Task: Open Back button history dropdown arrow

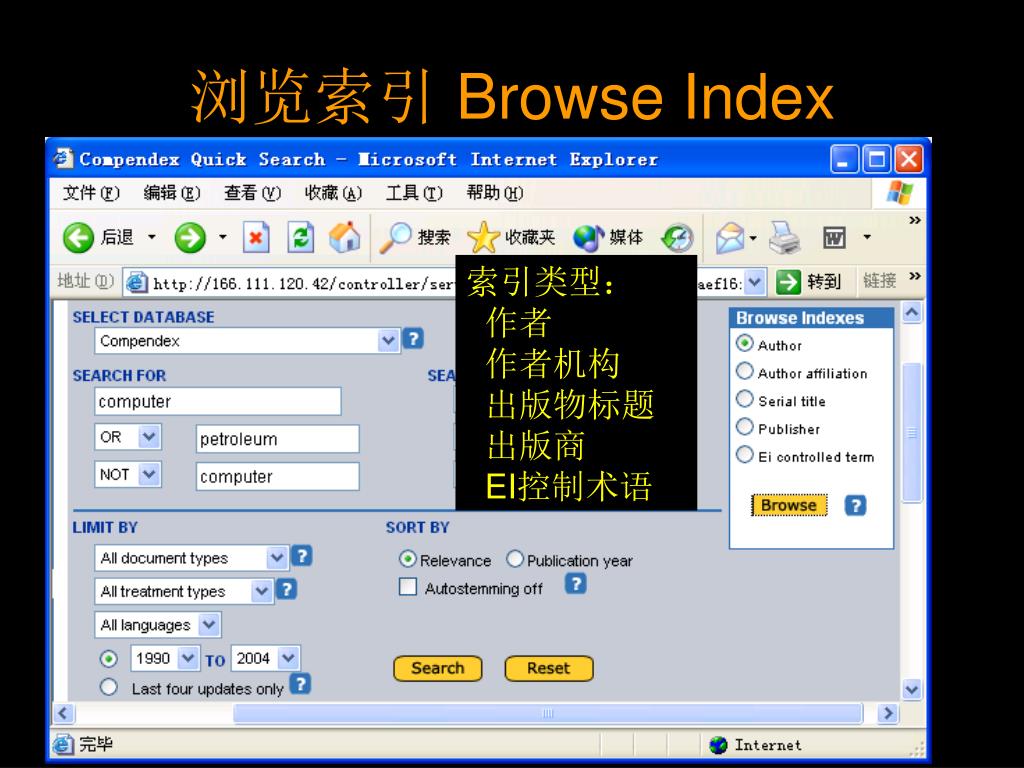Action: (x=152, y=236)
